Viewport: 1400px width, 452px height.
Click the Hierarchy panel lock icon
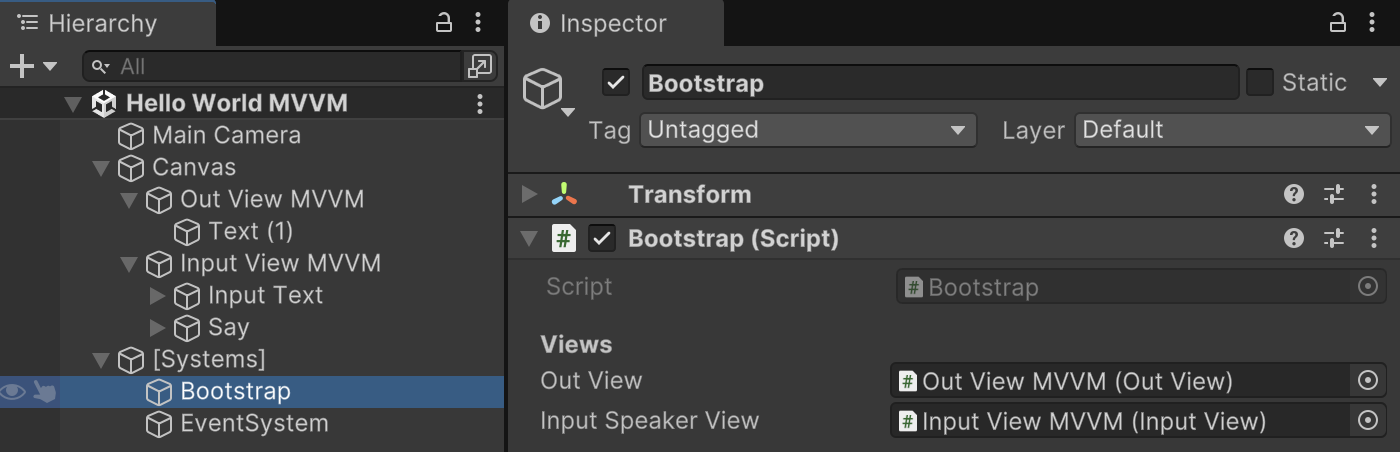tap(444, 23)
